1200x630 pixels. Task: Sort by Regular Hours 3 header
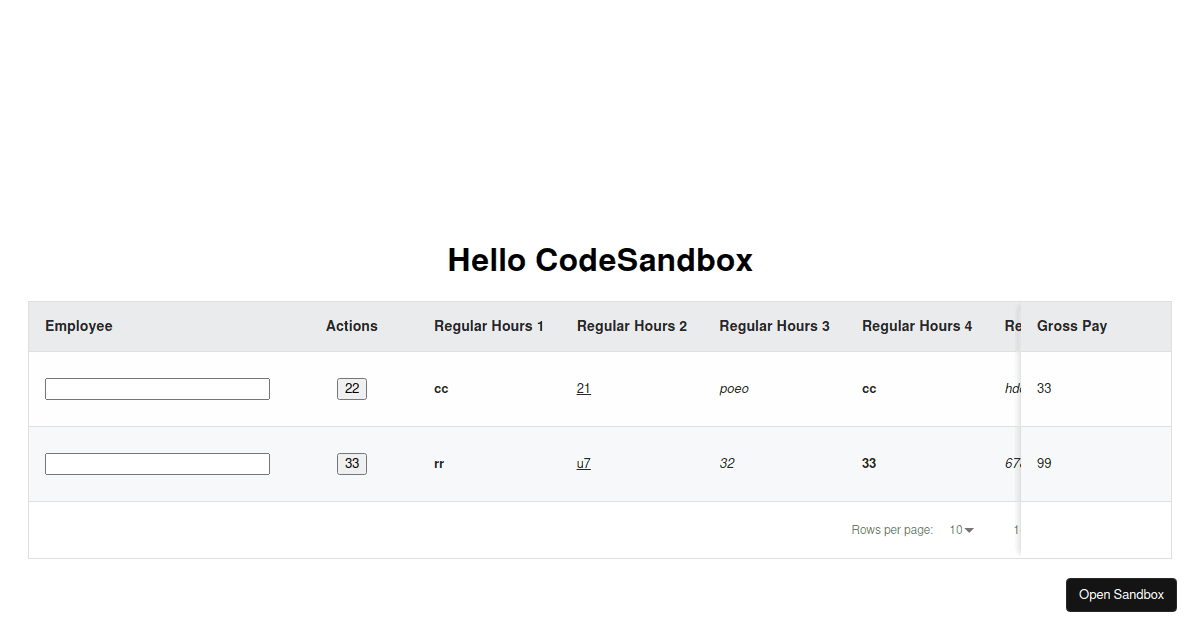(774, 326)
